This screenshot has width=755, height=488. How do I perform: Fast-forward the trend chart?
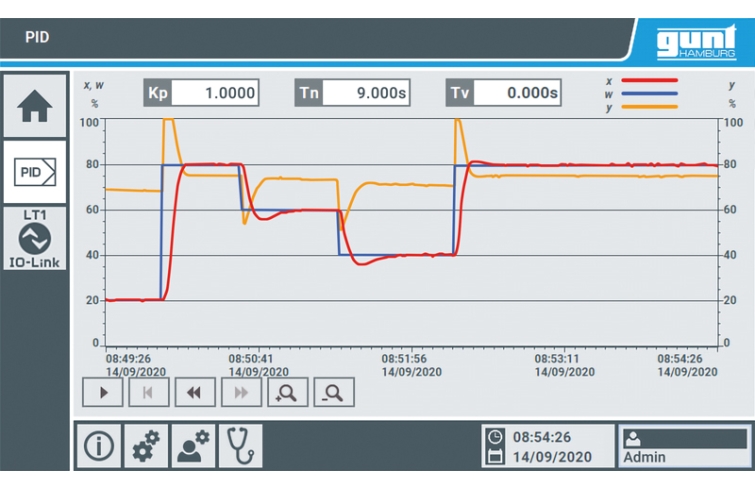(x=241, y=393)
